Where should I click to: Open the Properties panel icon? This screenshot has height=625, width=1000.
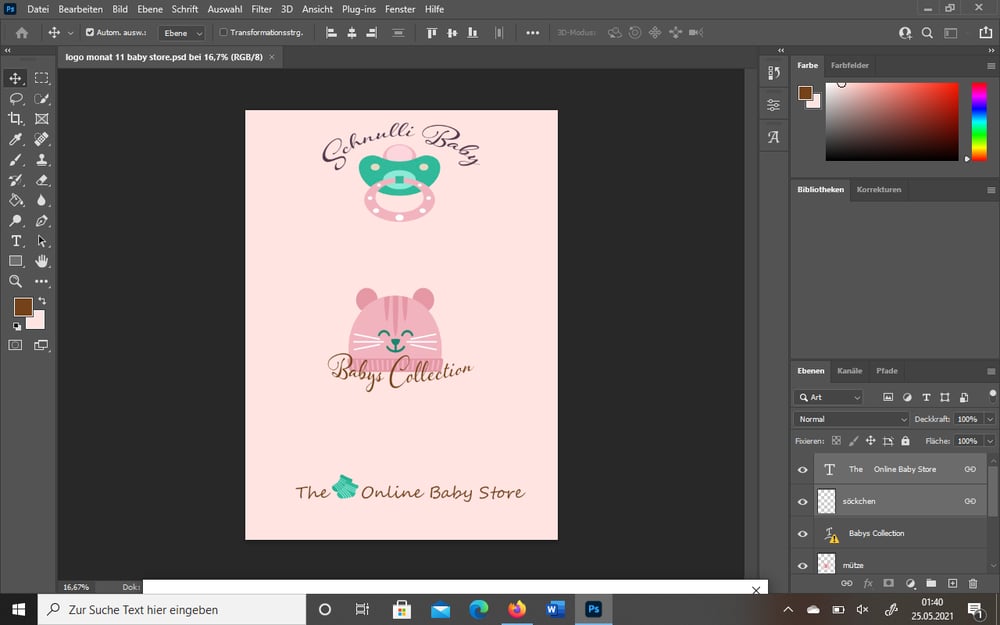(x=774, y=105)
